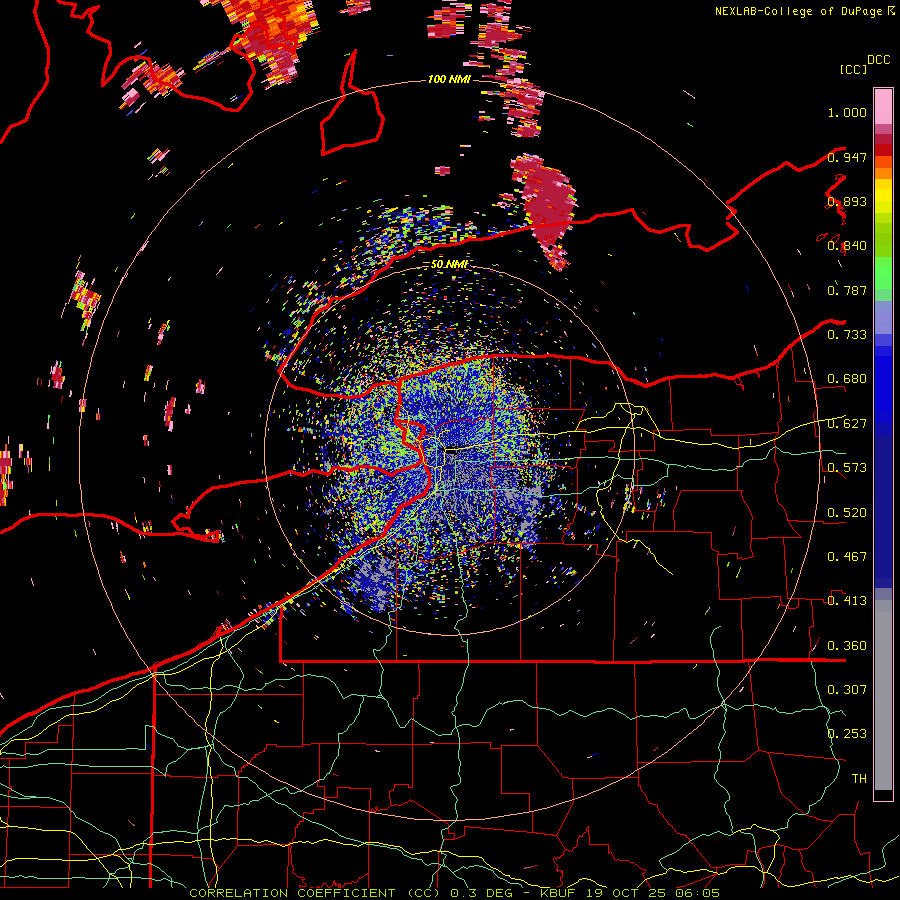
Task: Pick the yellow segment of the color bar
Action: [x=883, y=196]
